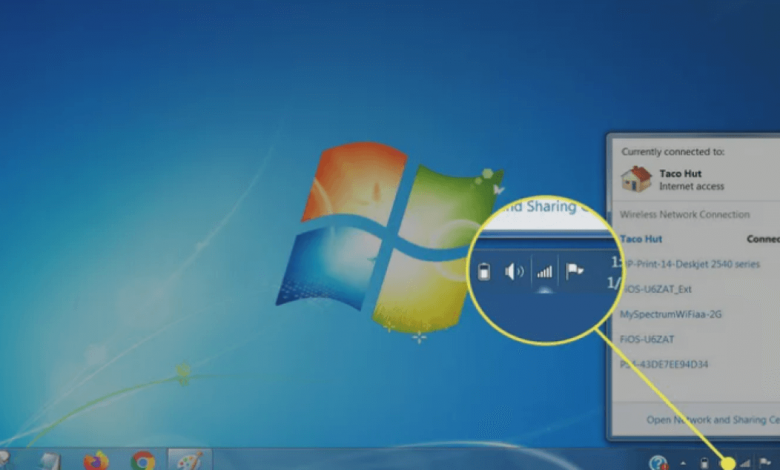This screenshot has height=470, width=780.
Task: Click the small battery icon in taskbar tray
Action: click(x=704, y=463)
